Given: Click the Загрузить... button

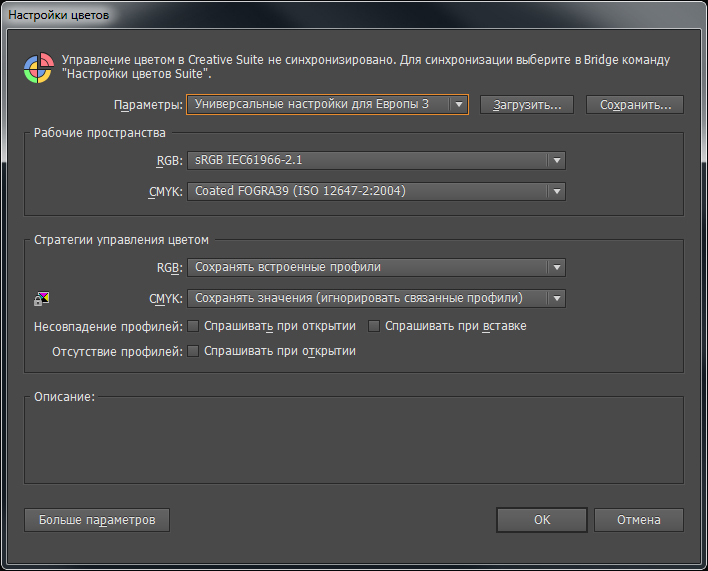Looking at the screenshot, I should pyautogui.click(x=526, y=105).
